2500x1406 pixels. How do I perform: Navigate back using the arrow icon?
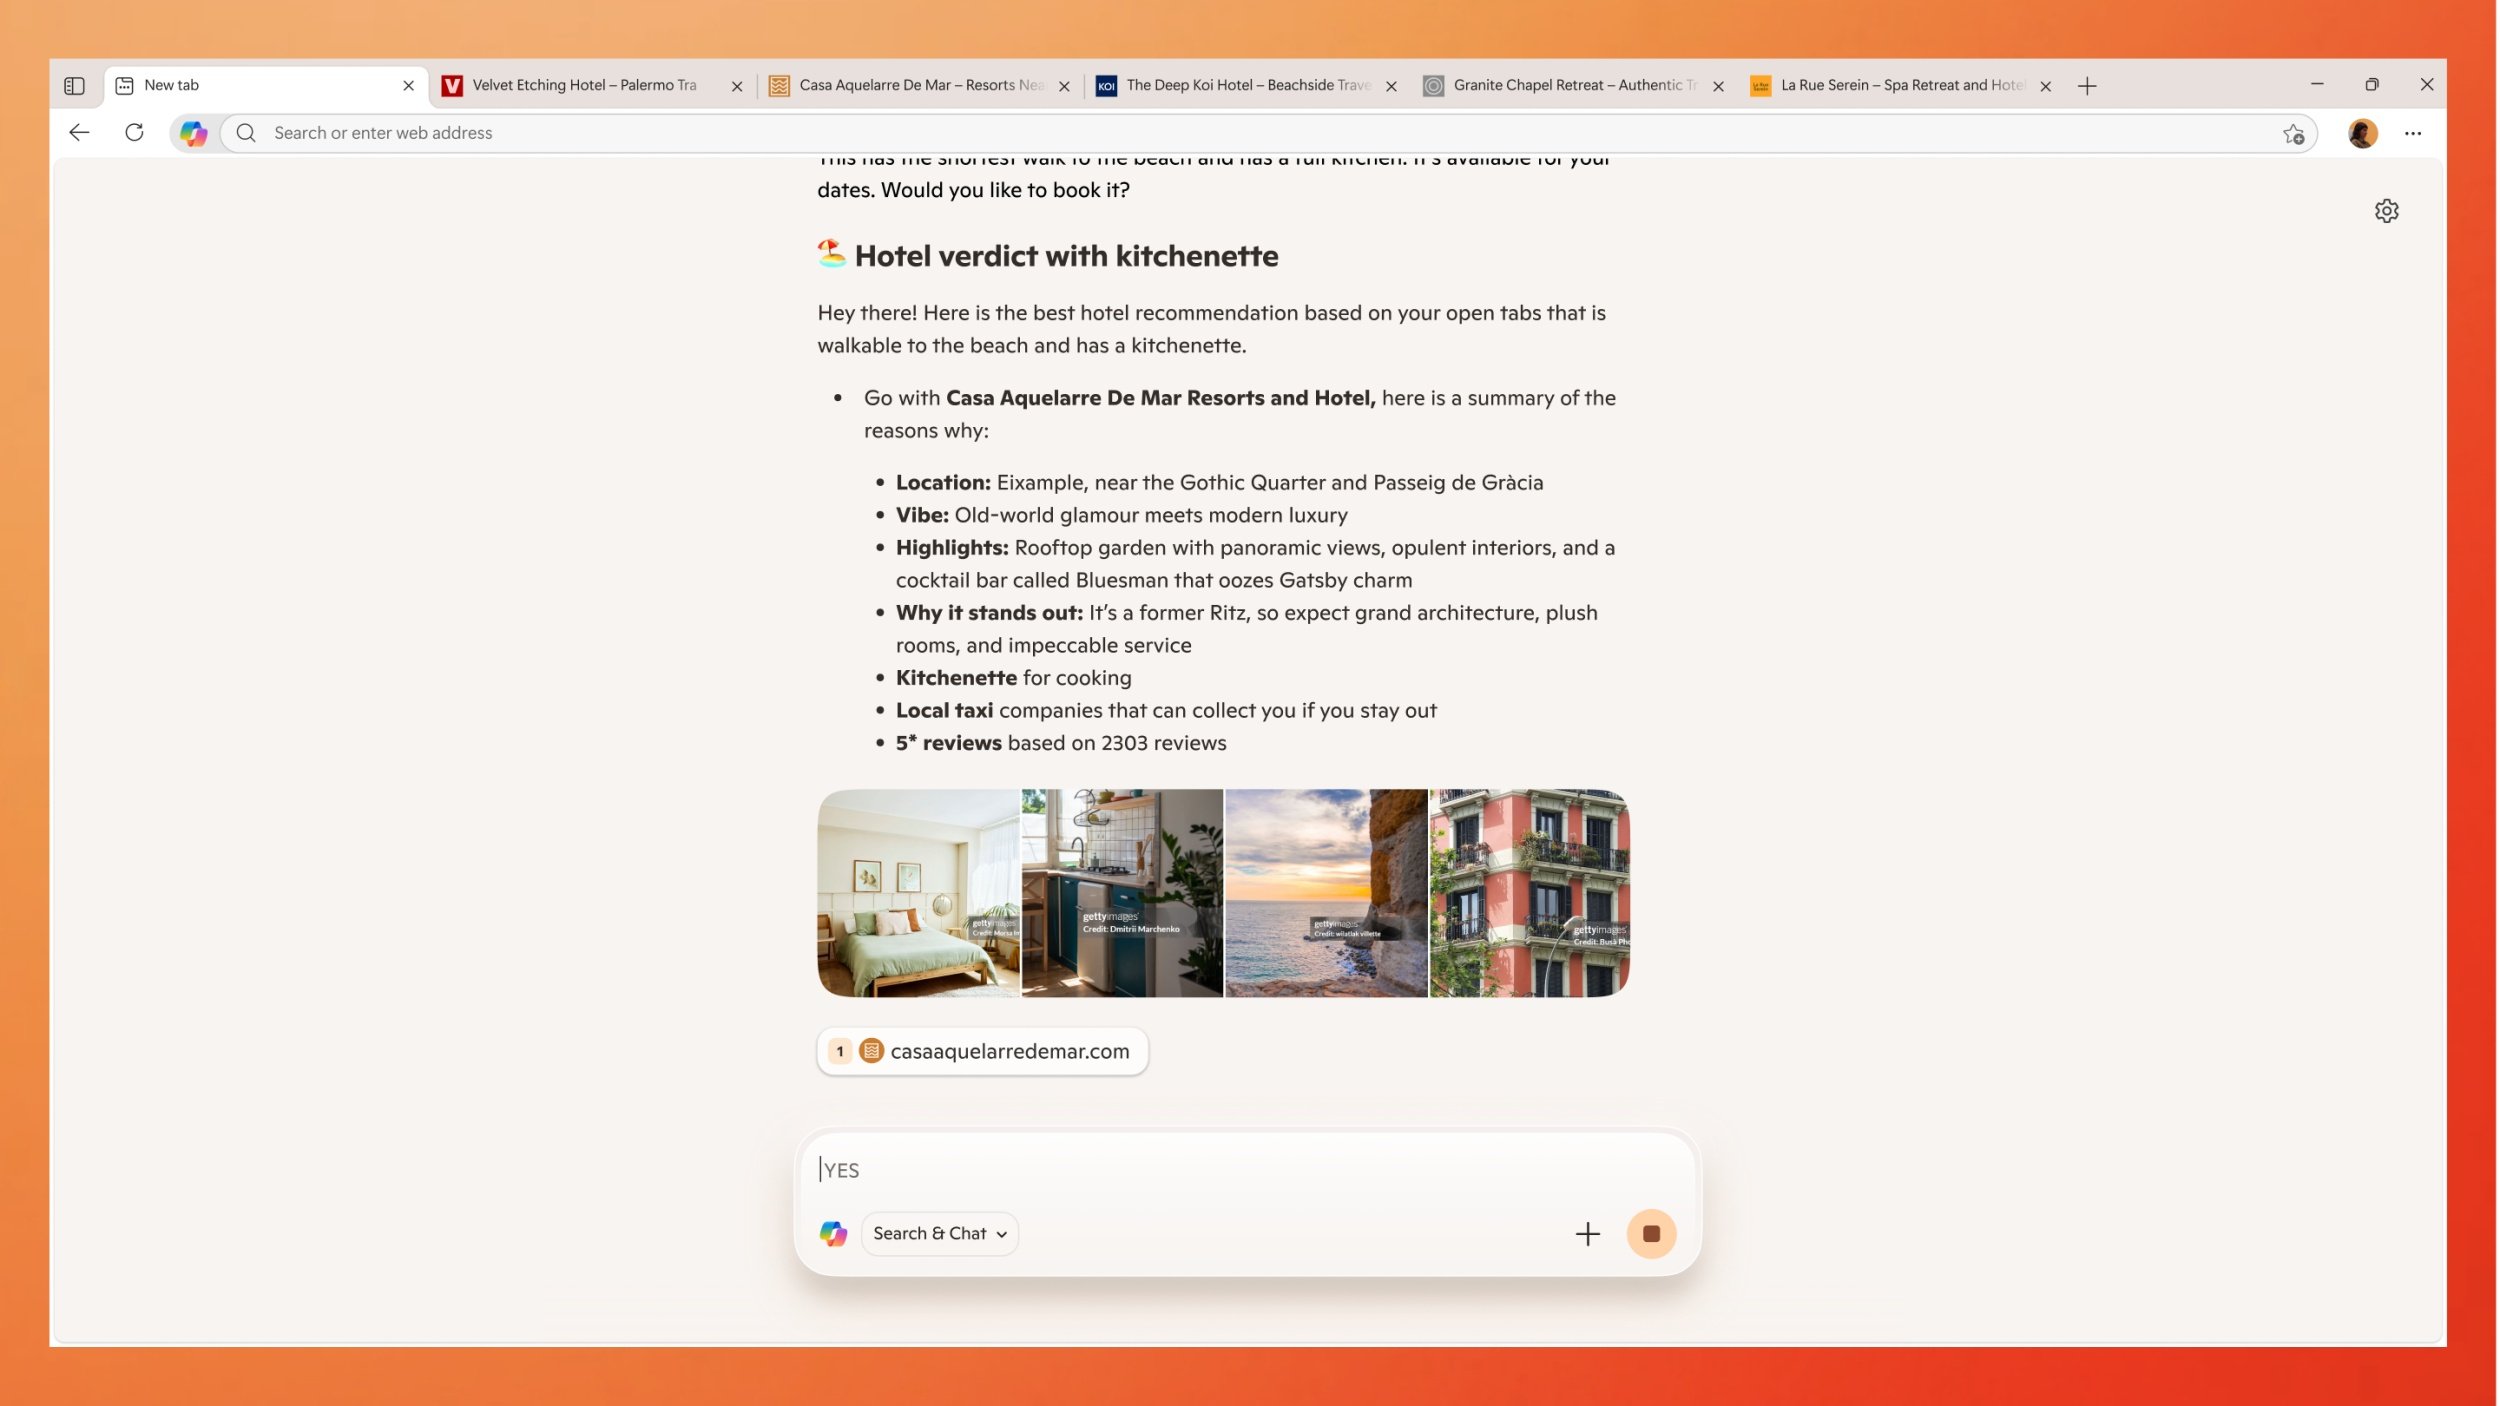(x=78, y=132)
